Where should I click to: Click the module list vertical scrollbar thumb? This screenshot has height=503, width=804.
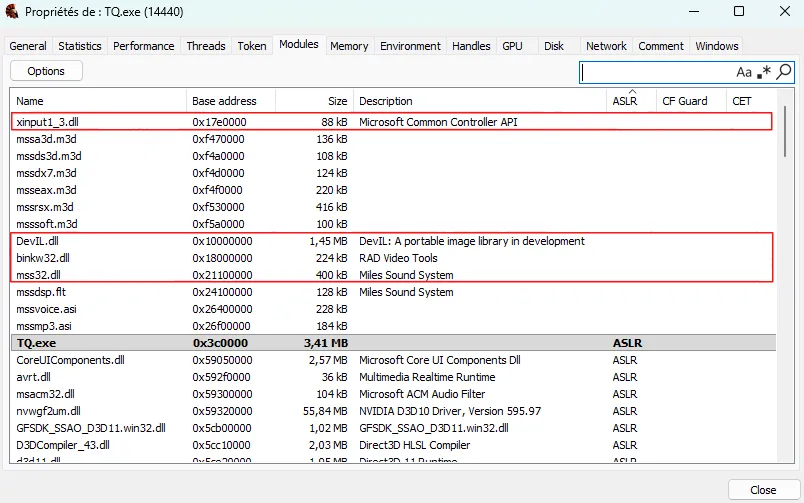click(x=785, y=131)
